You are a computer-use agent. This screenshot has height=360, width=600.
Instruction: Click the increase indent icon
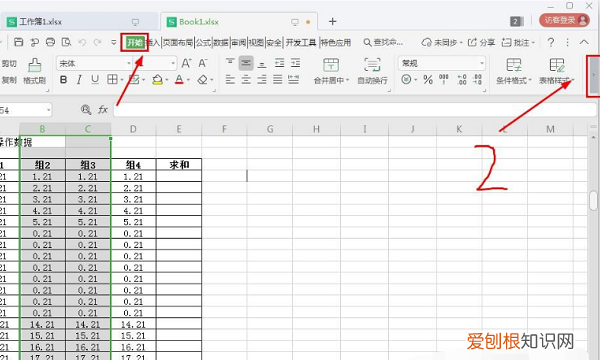click(295, 63)
